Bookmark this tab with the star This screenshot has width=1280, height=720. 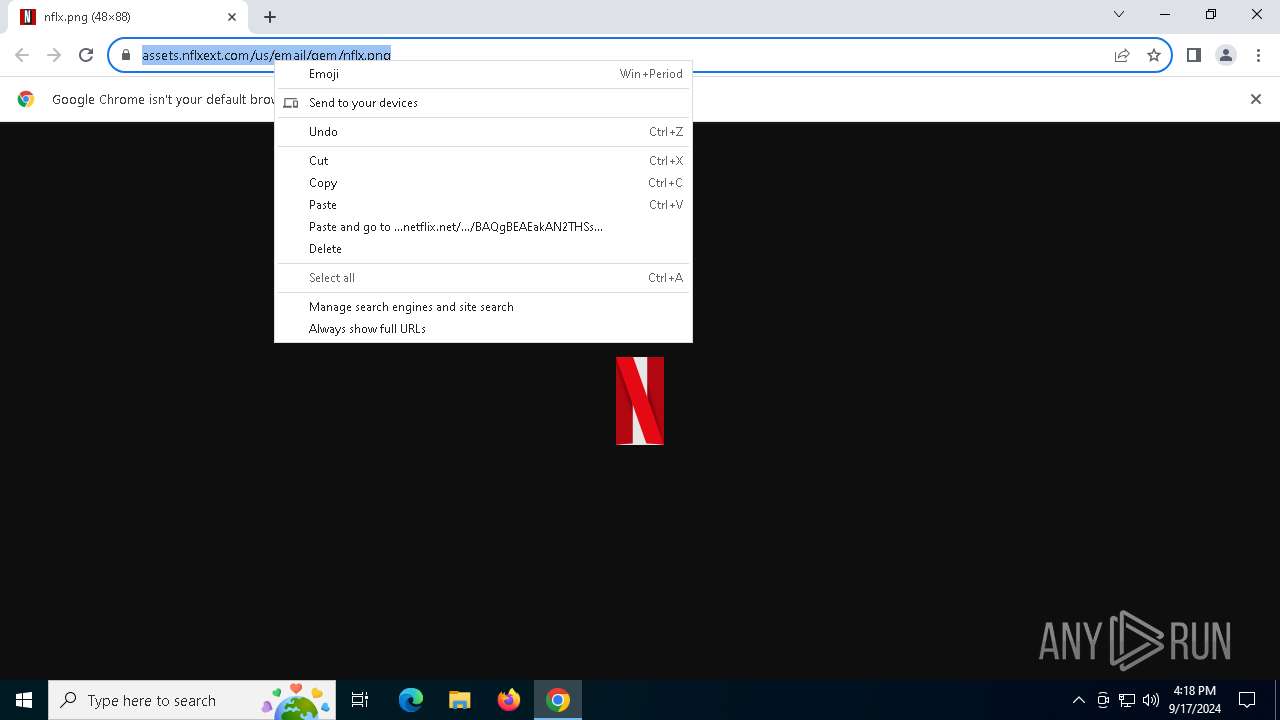(1154, 55)
